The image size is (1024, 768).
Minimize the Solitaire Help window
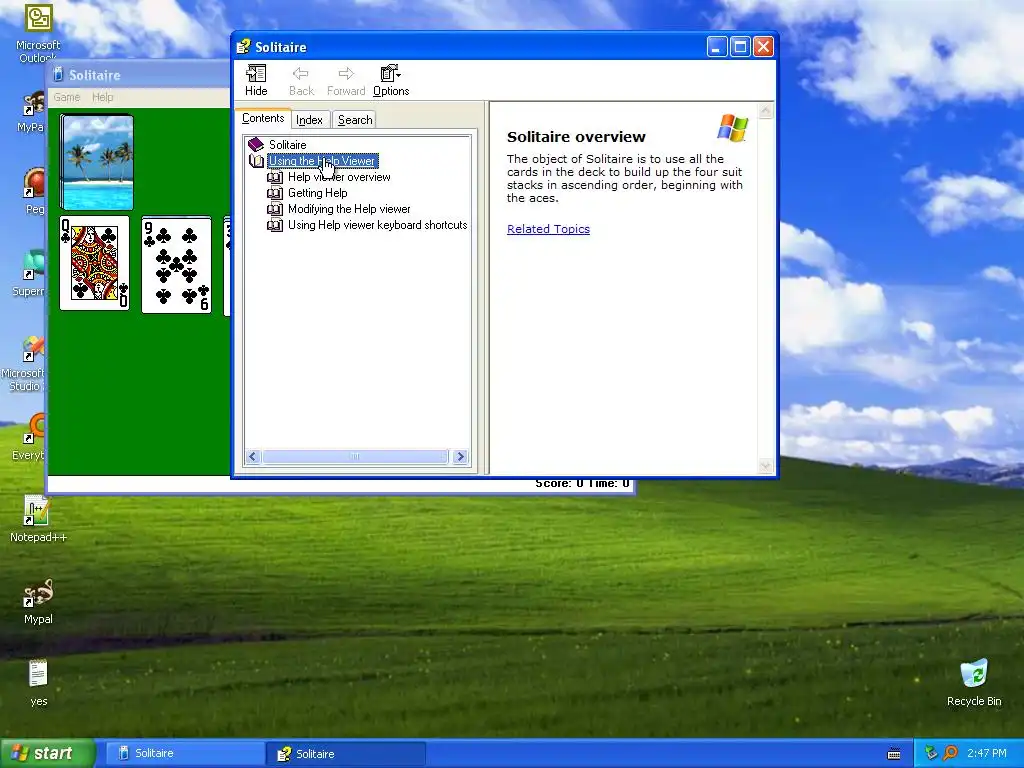coord(716,47)
